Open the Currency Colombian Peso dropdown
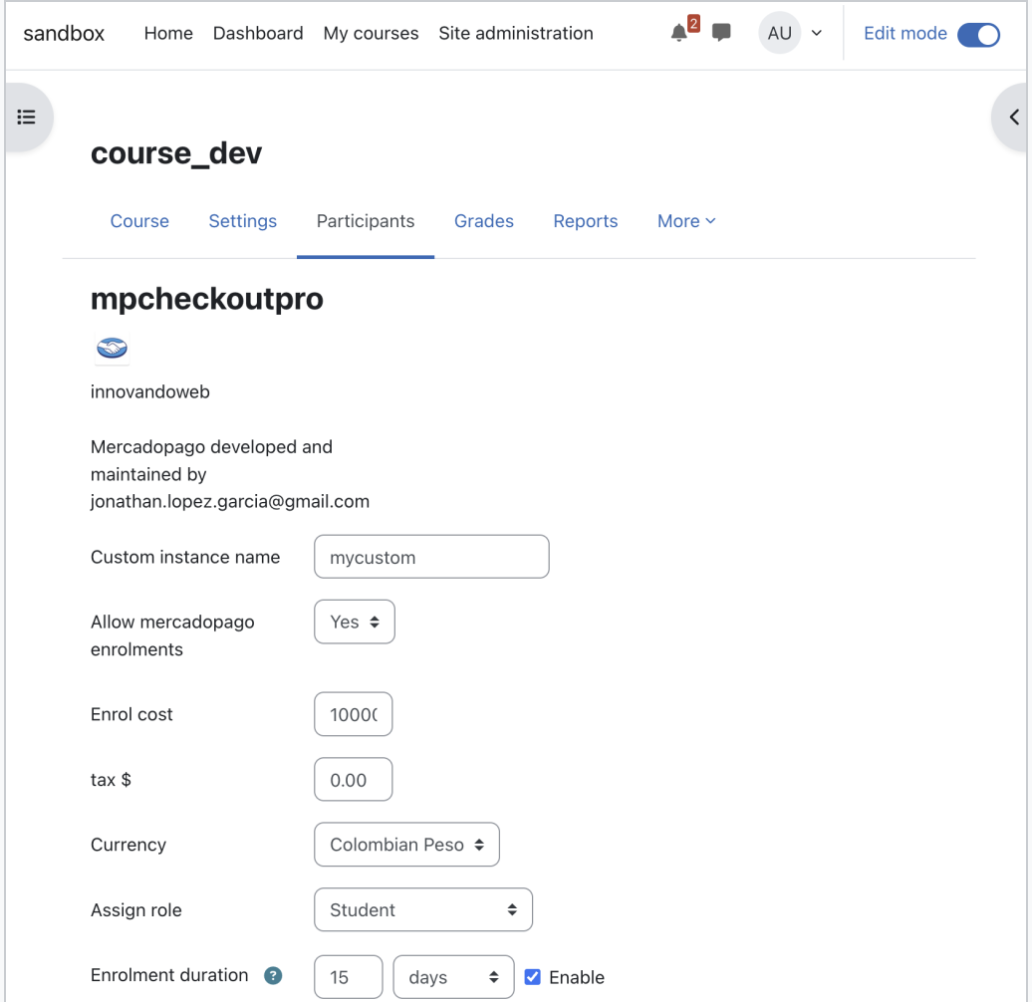1032x1002 pixels. click(x=407, y=844)
